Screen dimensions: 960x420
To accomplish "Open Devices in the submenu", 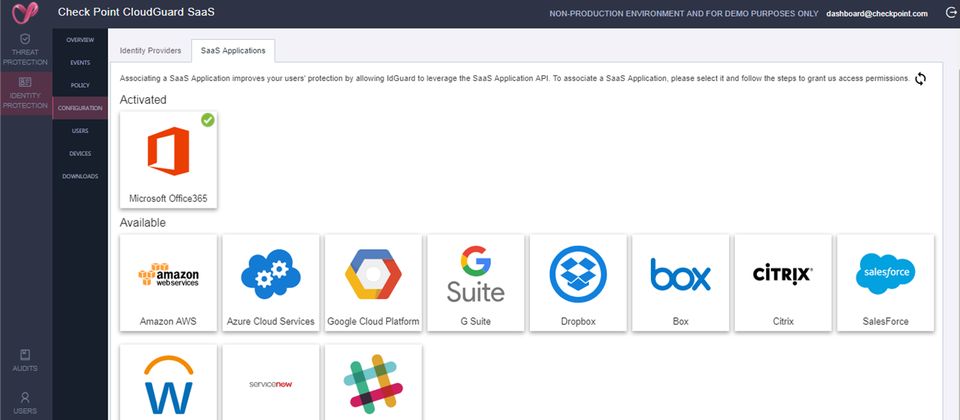I will [80, 154].
